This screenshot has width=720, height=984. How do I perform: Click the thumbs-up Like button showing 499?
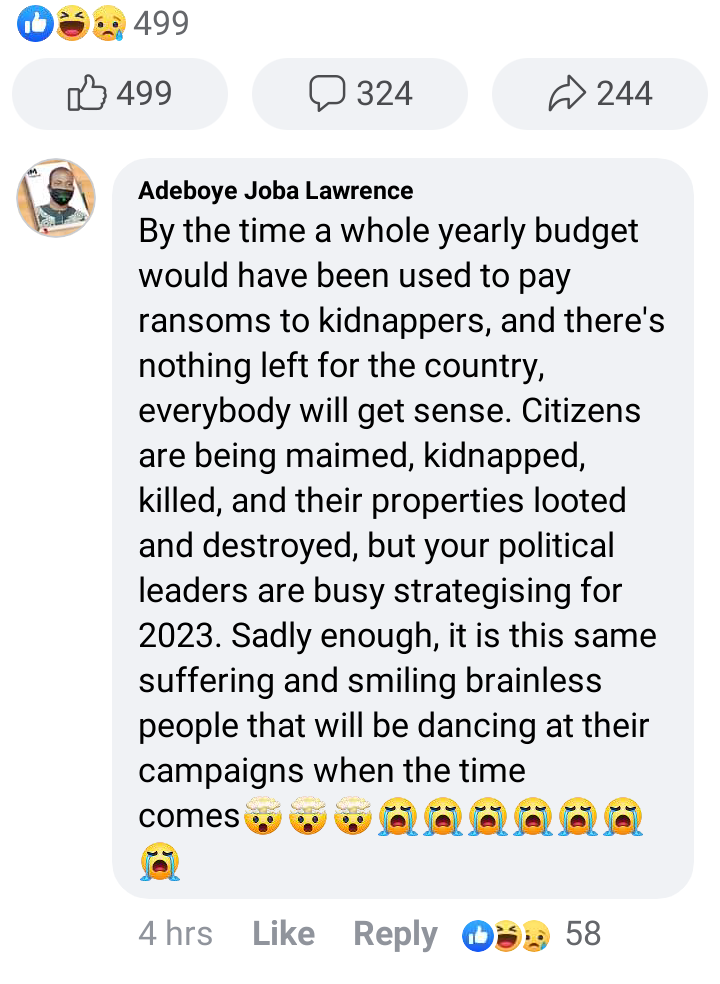[x=120, y=94]
